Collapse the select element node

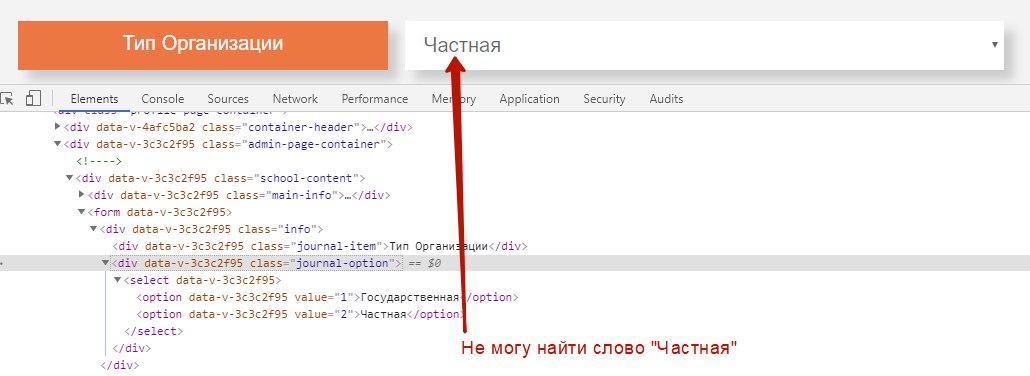click(118, 280)
